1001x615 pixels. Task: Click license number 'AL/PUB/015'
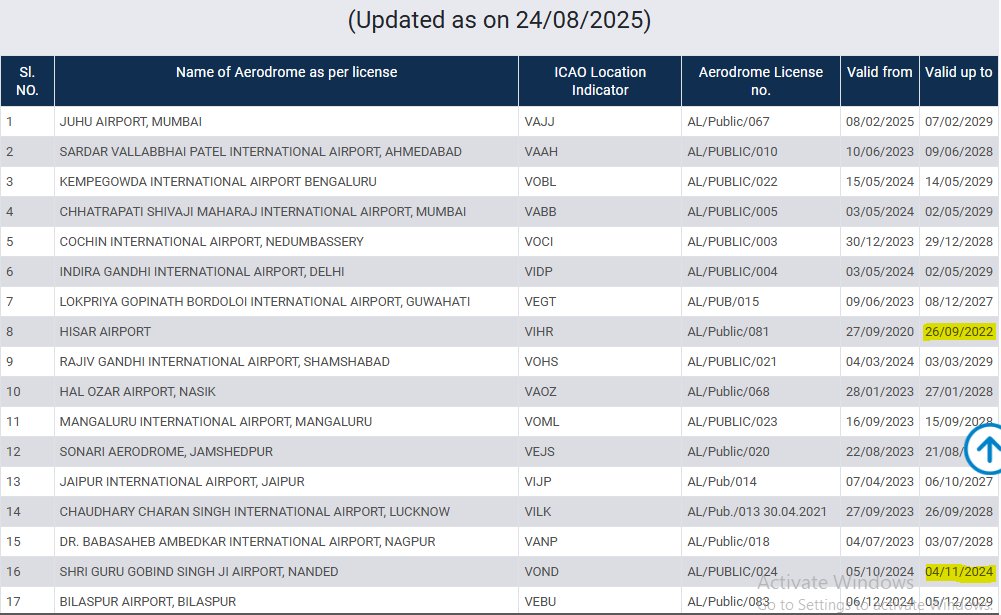click(x=723, y=301)
